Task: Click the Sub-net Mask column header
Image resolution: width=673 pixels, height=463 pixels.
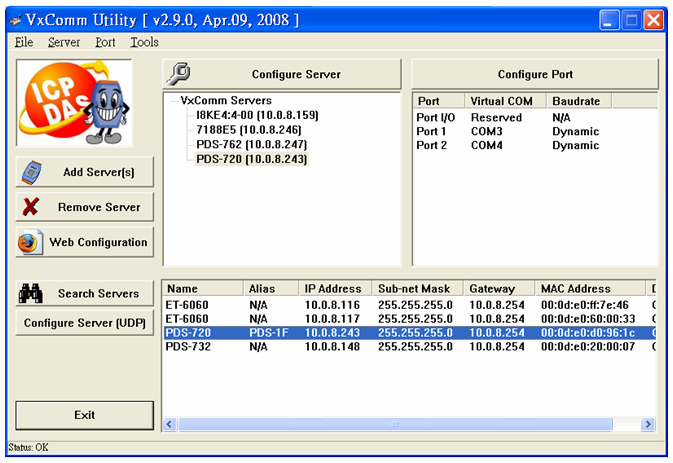Action: coord(418,288)
